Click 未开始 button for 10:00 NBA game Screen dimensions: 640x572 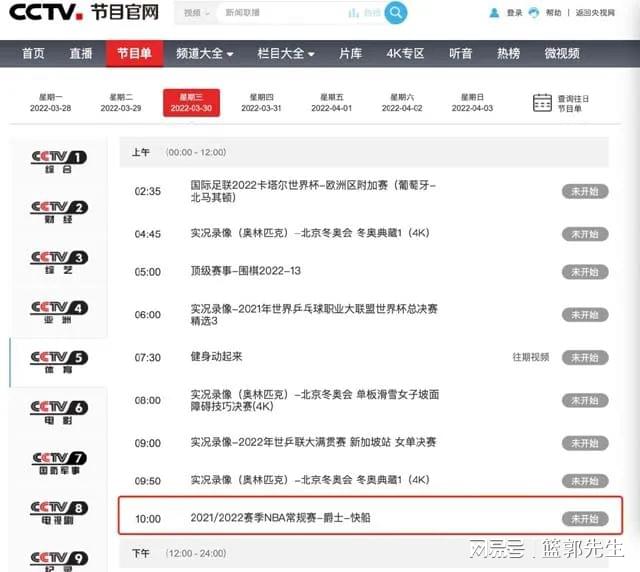pyautogui.click(x=585, y=519)
